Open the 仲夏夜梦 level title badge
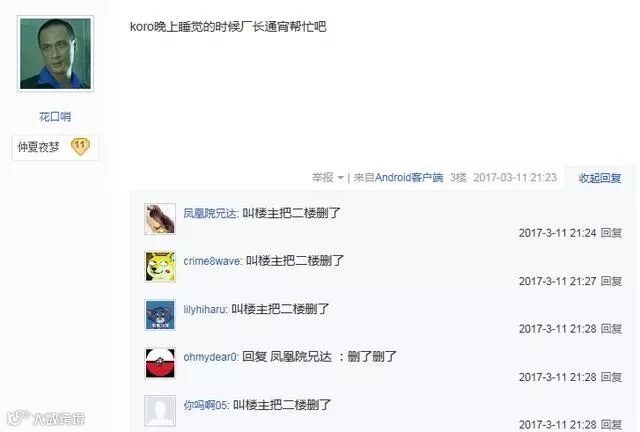Viewport: 640px width, 432px height. point(38,147)
